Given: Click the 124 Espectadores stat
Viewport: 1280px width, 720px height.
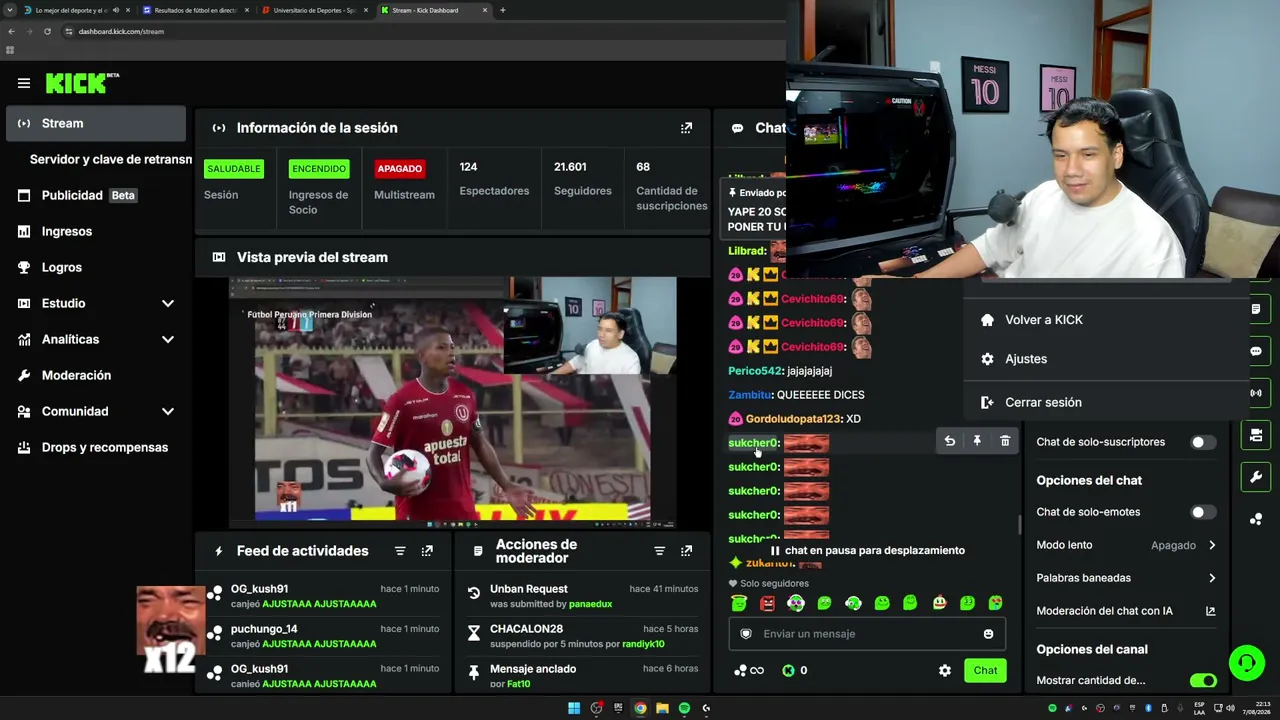Looking at the screenshot, I should coord(494,179).
